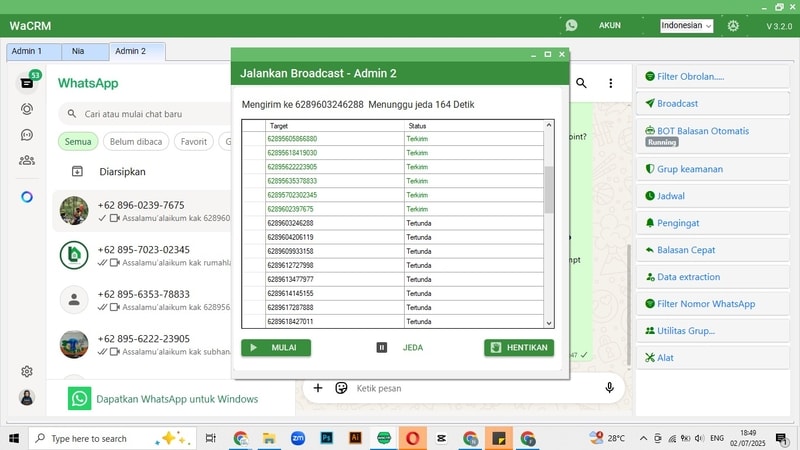Image resolution: width=800 pixels, height=450 pixels.
Task: Expand the Indonesian language dropdown
Action: [x=686, y=26]
